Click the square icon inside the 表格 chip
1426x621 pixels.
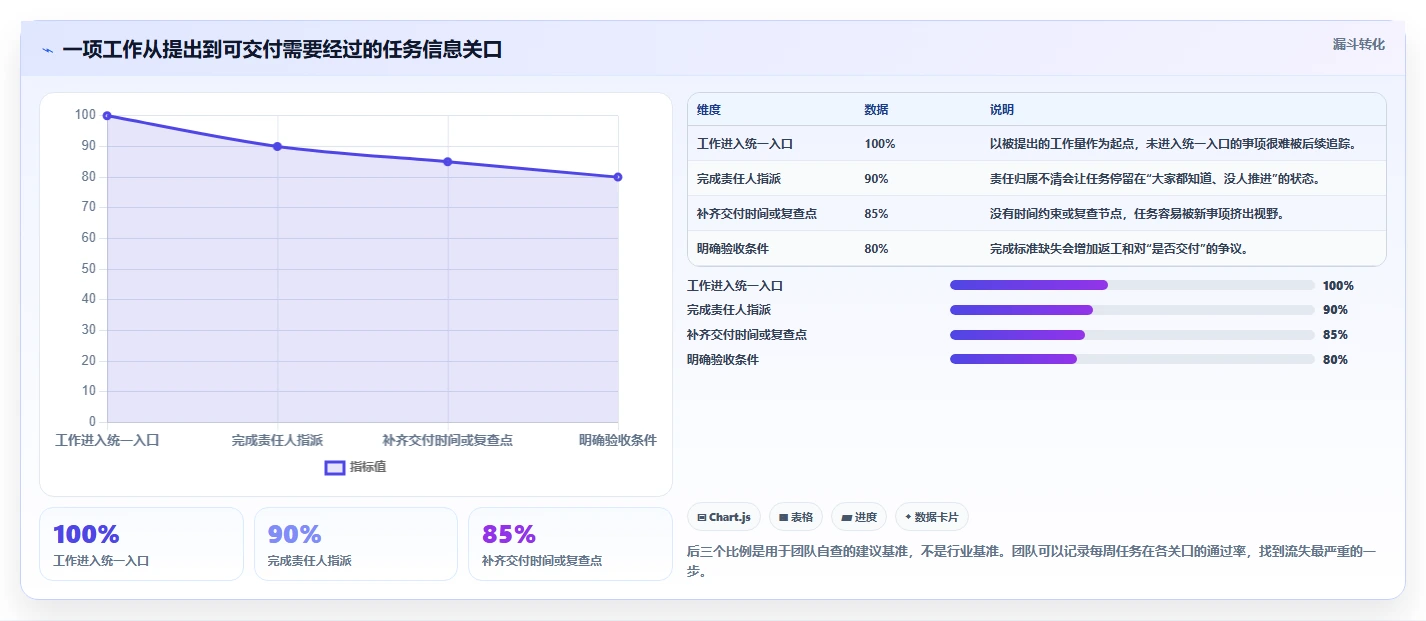pos(784,517)
